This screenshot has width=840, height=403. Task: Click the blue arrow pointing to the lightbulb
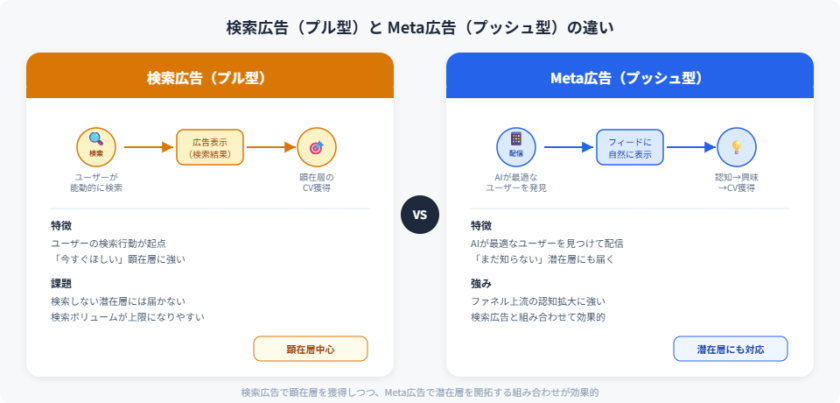point(691,147)
